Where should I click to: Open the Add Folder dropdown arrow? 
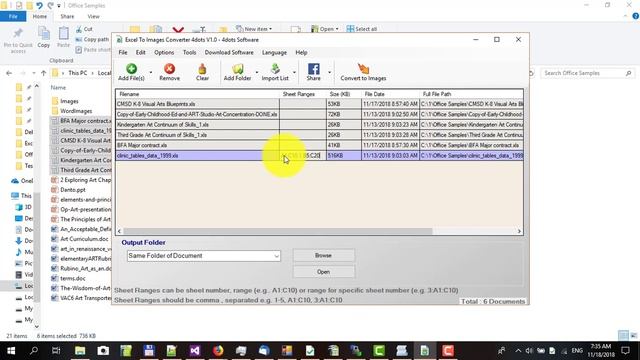click(257, 73)
